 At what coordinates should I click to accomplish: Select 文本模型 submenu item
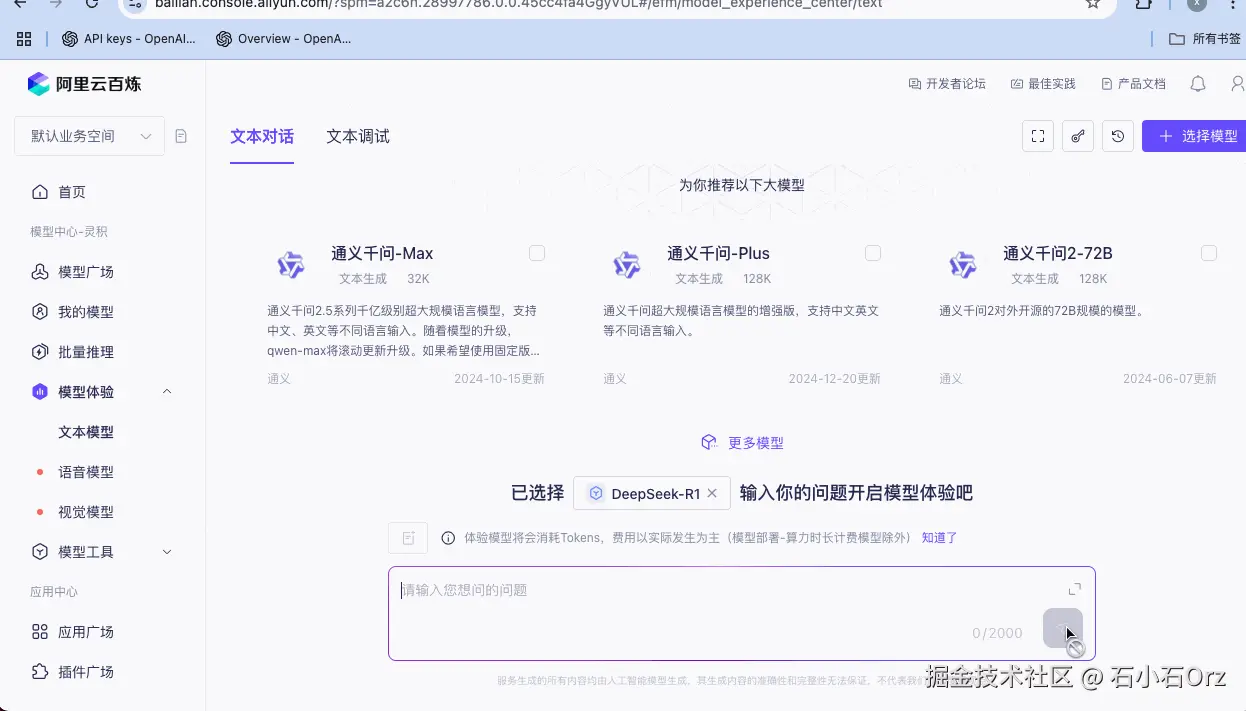tap(86, 432)
